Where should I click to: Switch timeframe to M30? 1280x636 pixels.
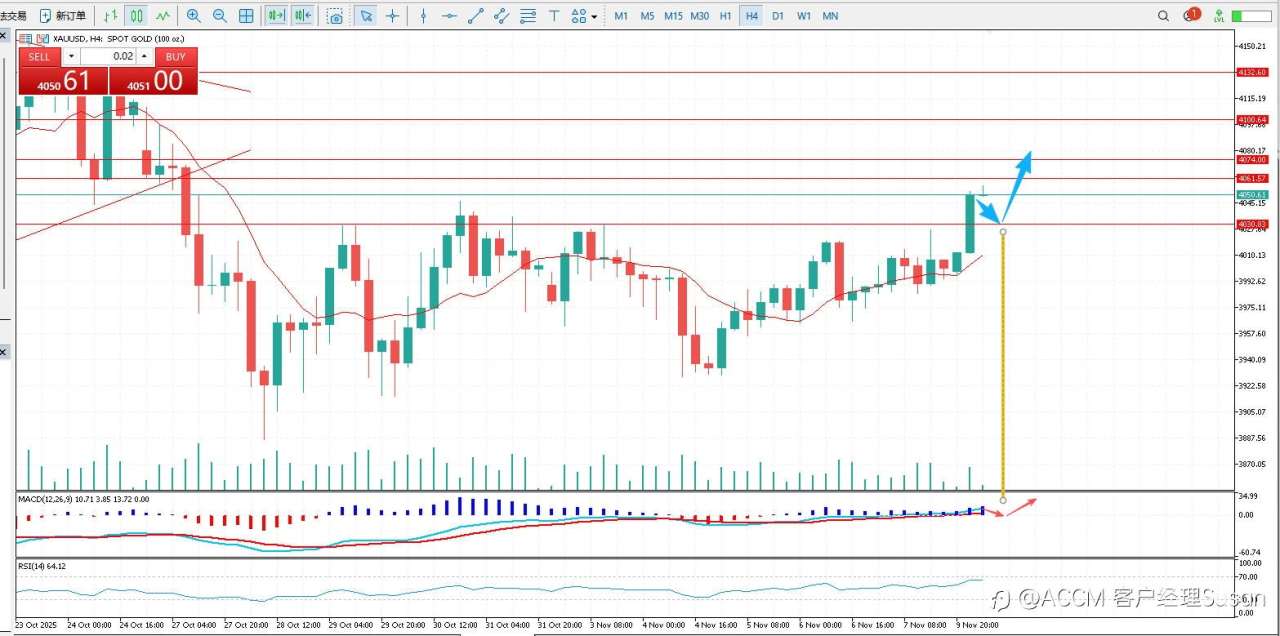click(700, 16)
